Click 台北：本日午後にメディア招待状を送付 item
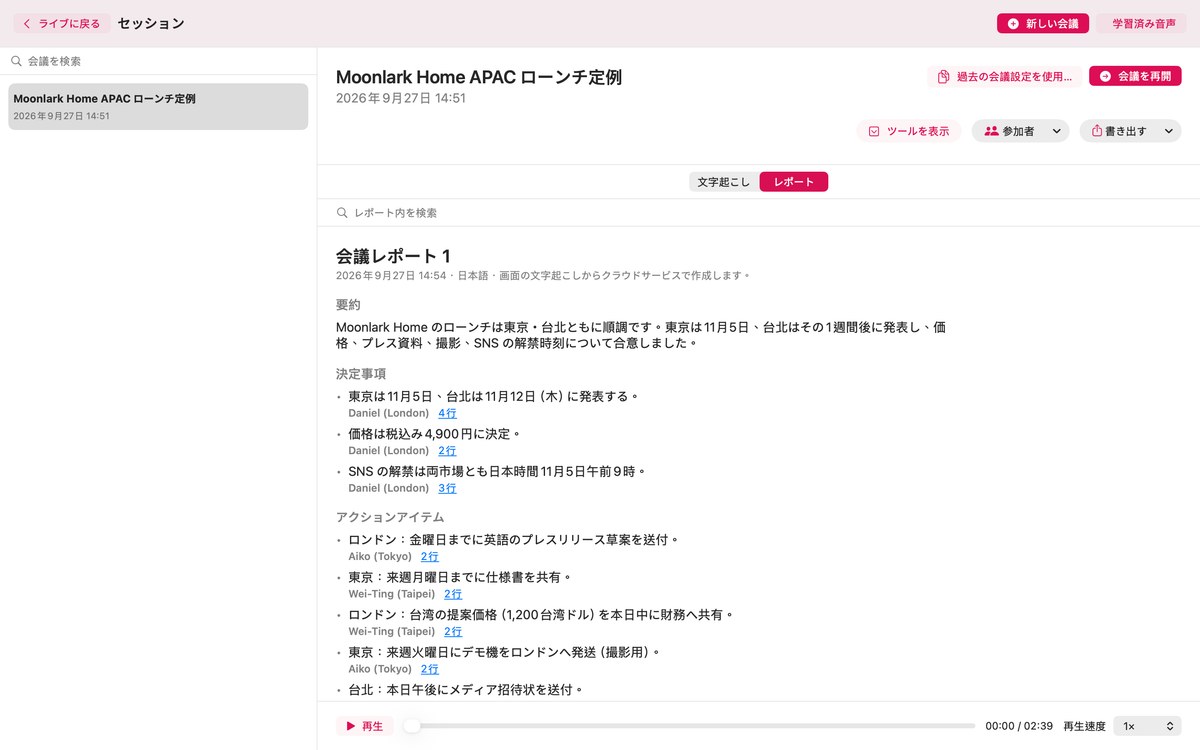 click(465, 690)
